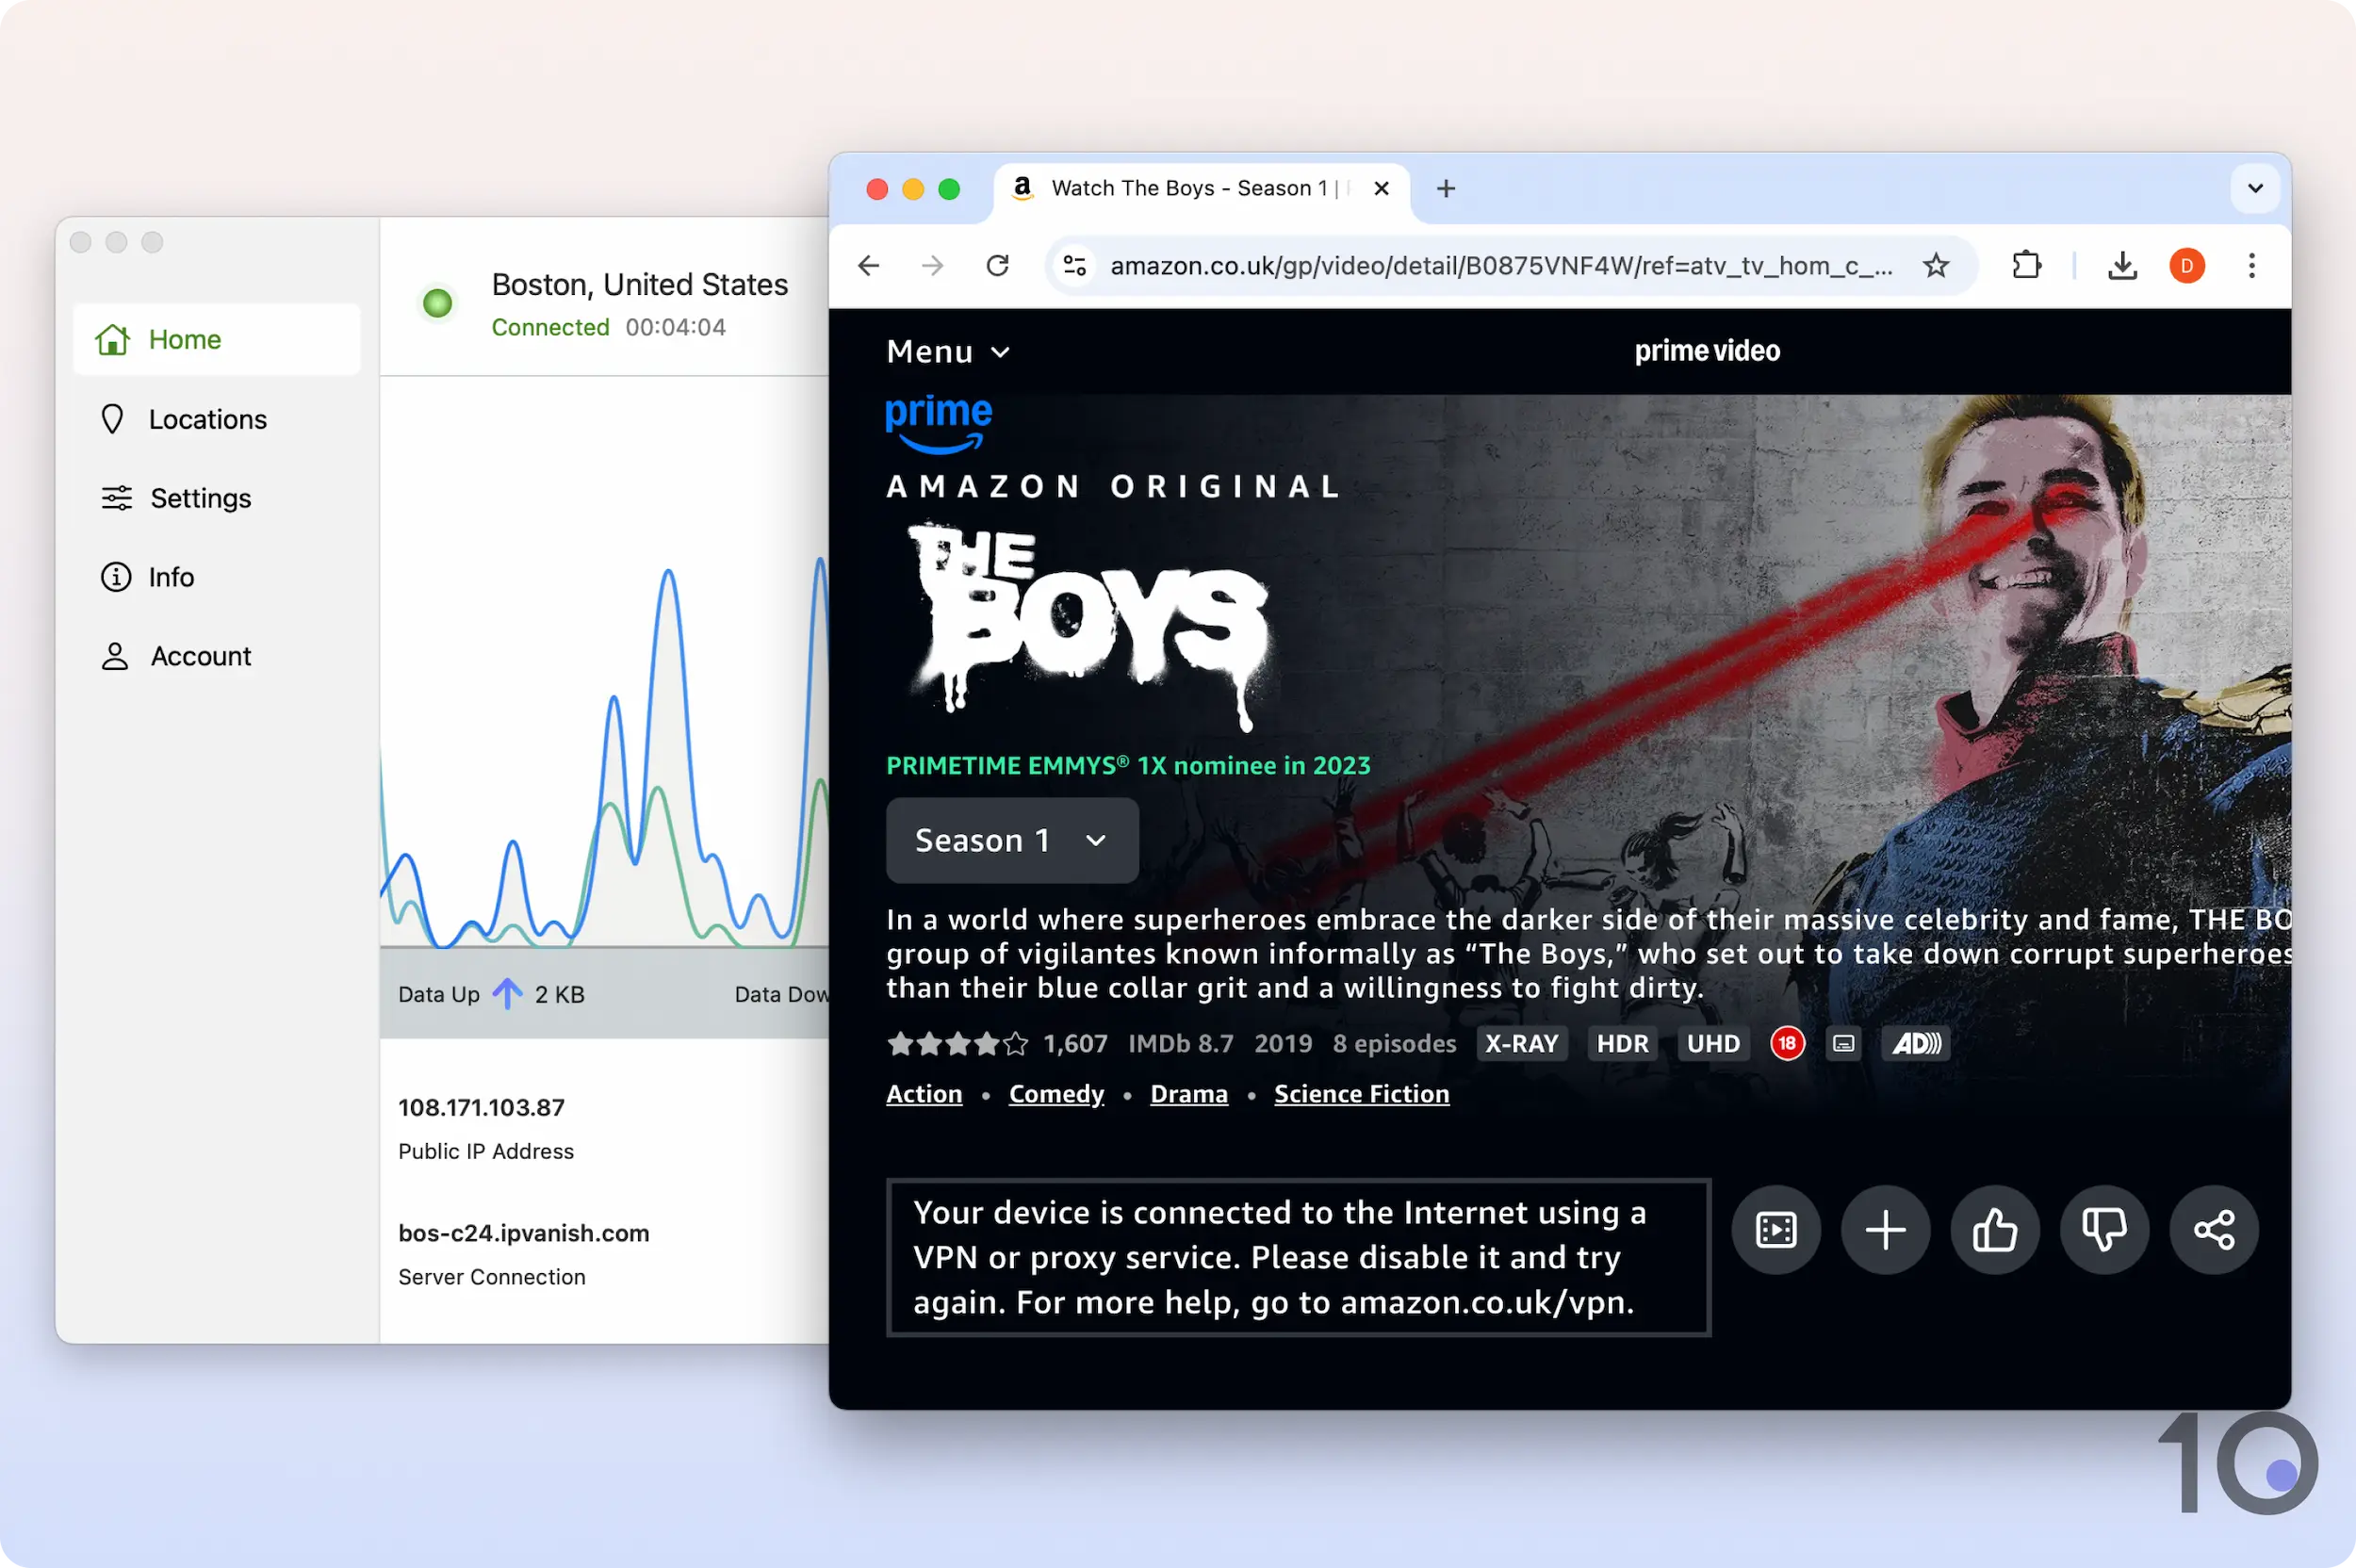Click the thumbs-down icon on The Boys

click(x=2104, y=1229)
